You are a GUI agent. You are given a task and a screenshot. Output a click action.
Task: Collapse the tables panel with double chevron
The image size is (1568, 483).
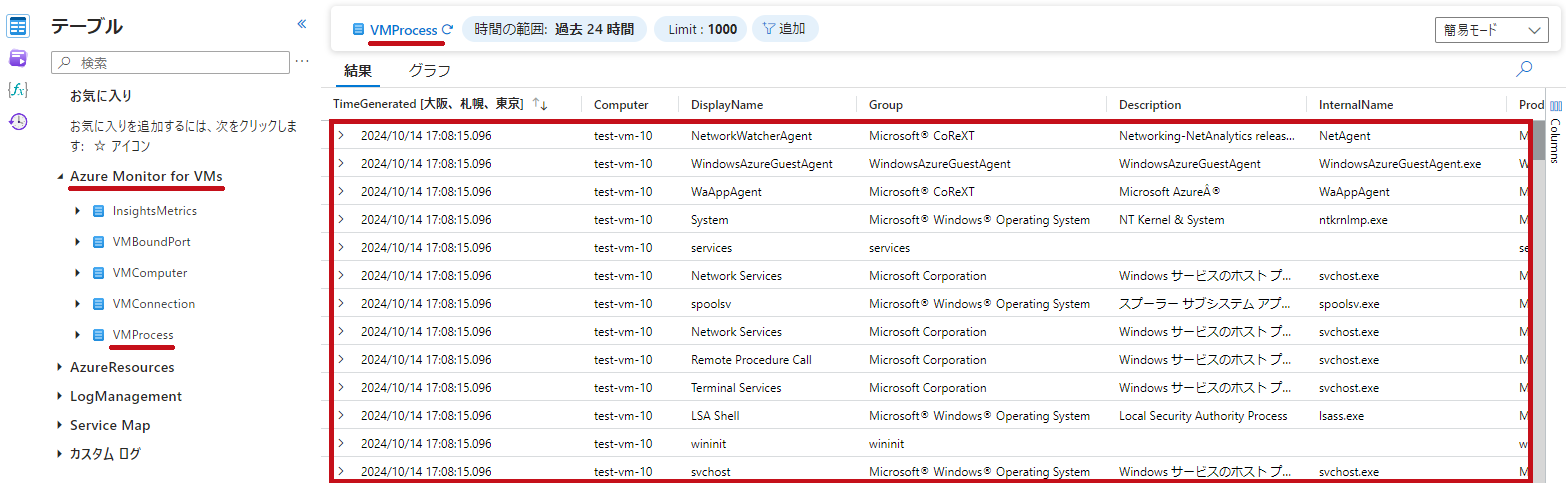coord(302,24)
